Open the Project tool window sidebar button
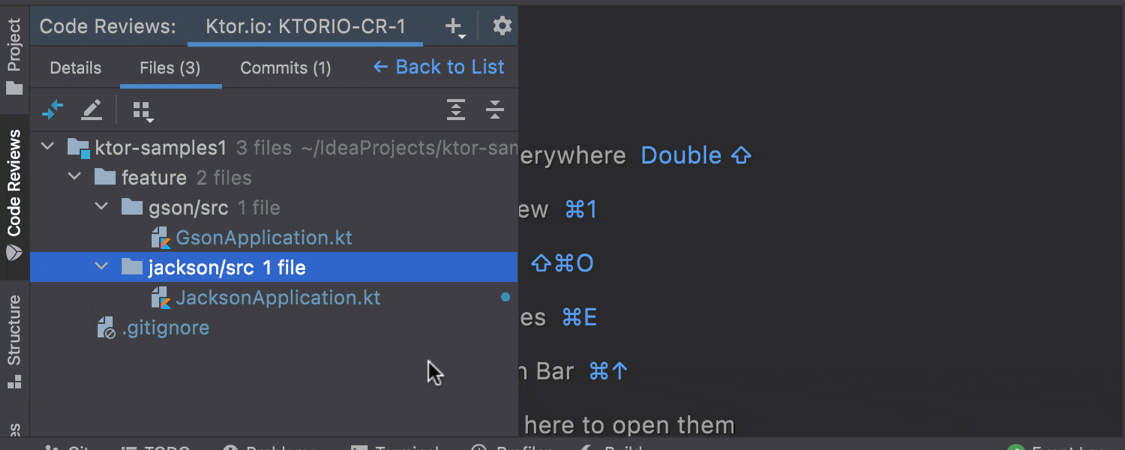Screen dimensions: 1125x450 [14, 57]
